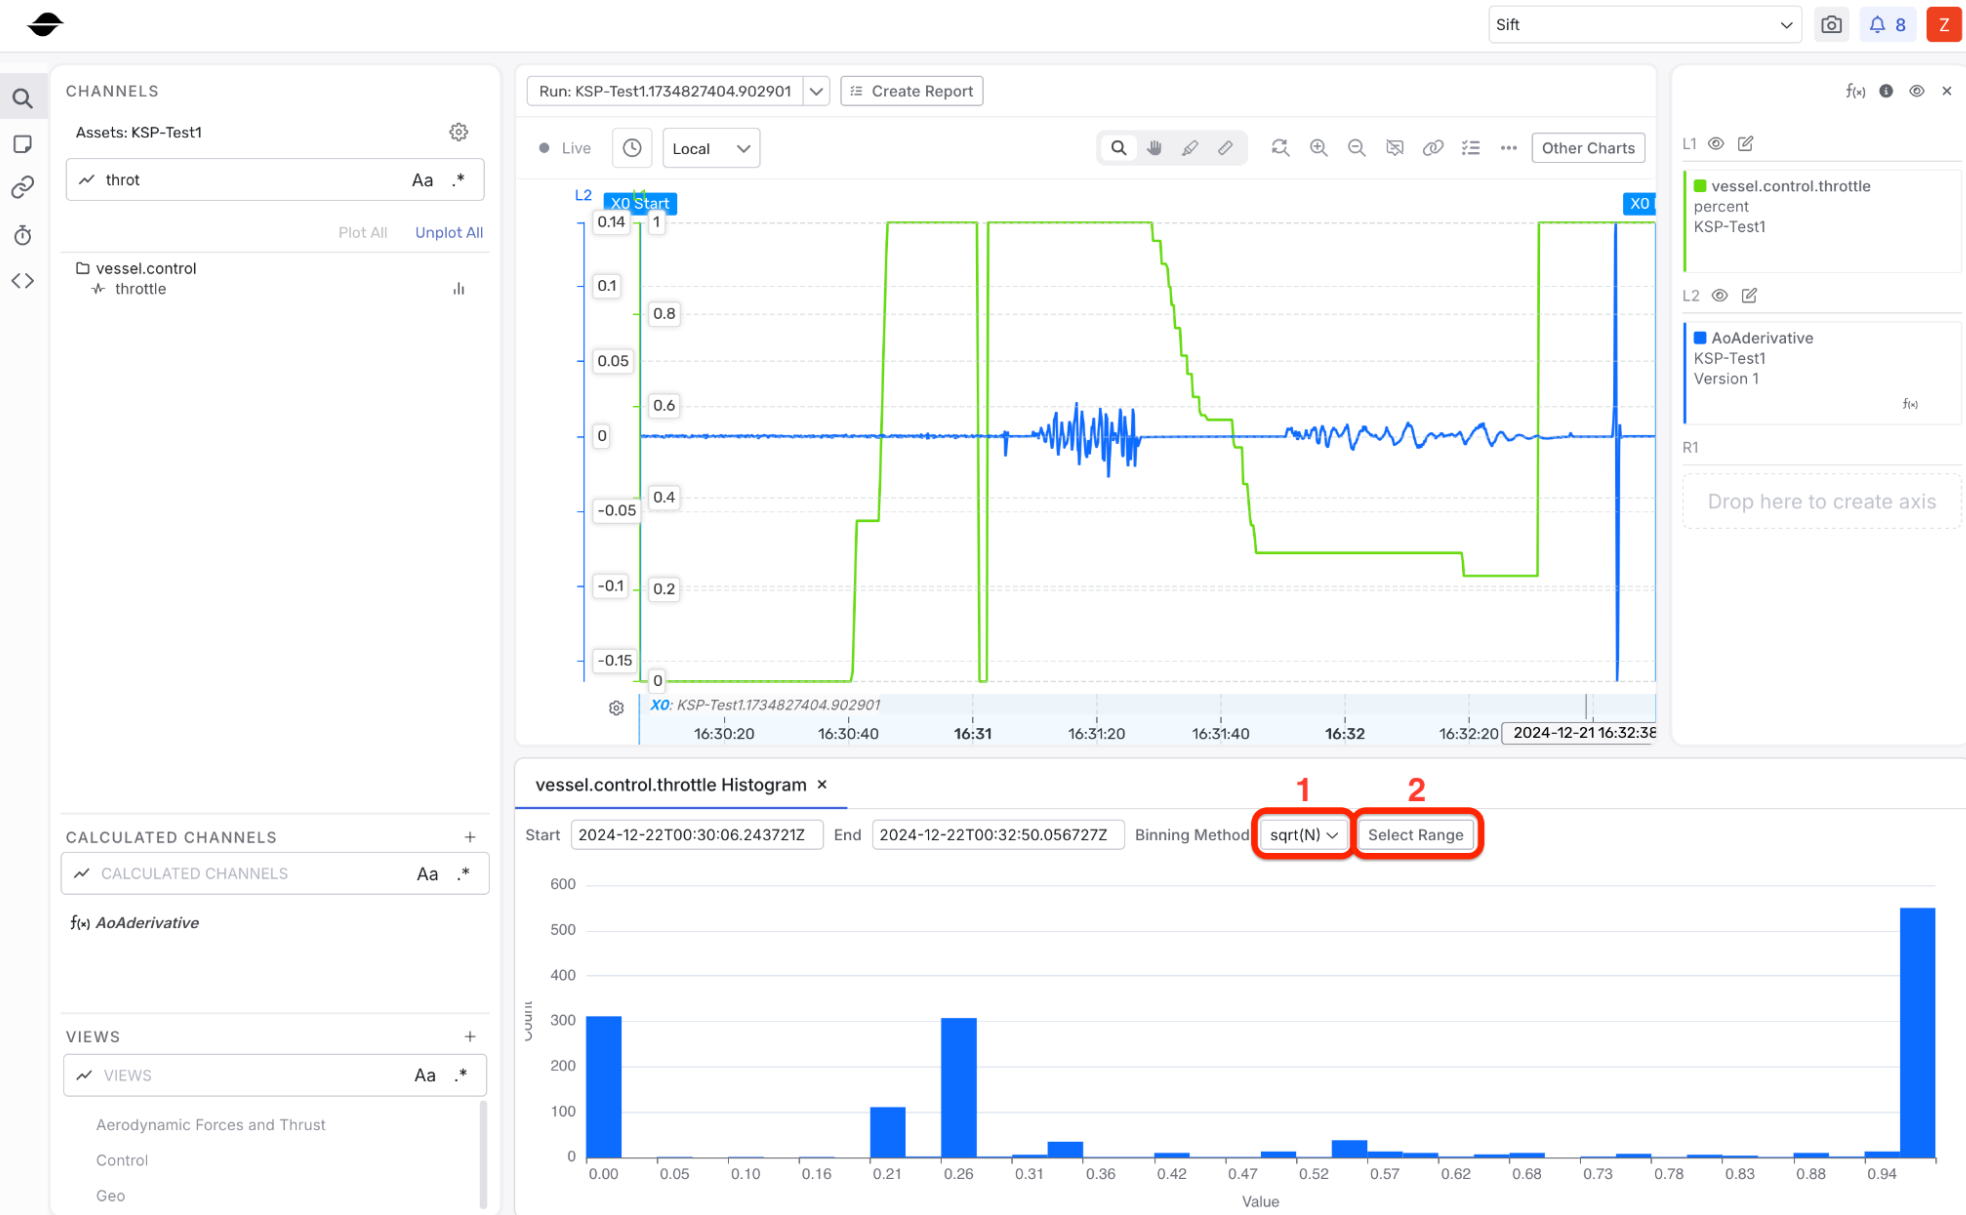Image resolution: width=1966 pixels, height=1215 pixels.
Task: Take a screenshot with camera icon
Action: pos(1830,25)
